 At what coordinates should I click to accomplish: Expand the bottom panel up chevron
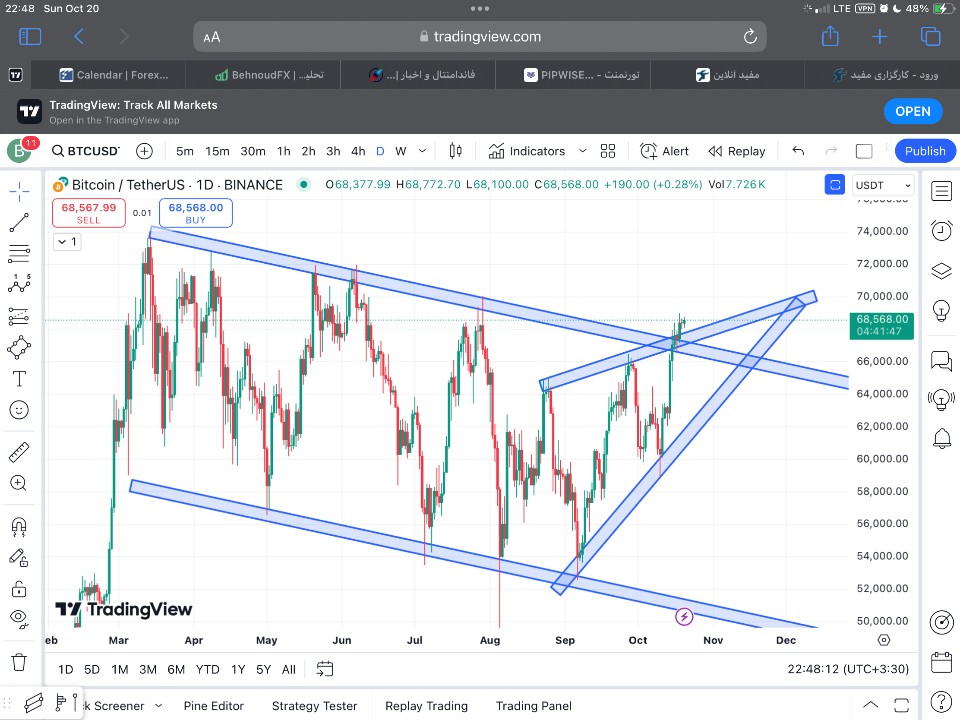(x=870, y=705)
